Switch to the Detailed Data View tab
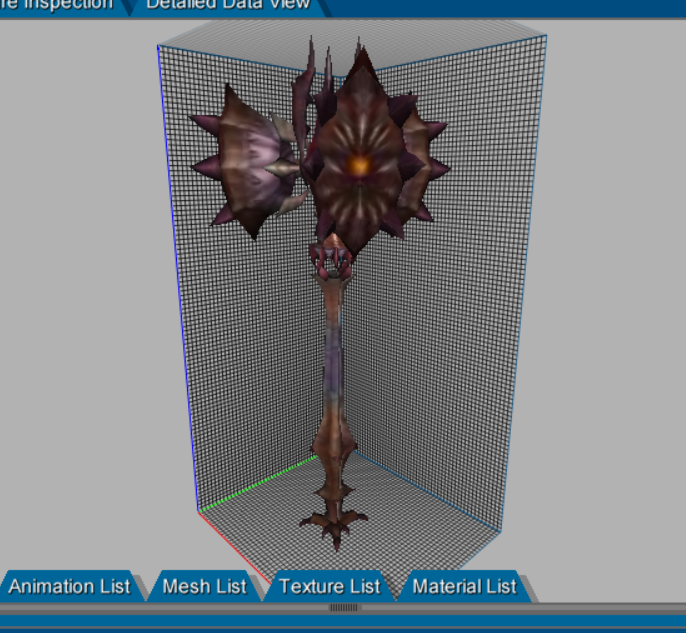 228,5
